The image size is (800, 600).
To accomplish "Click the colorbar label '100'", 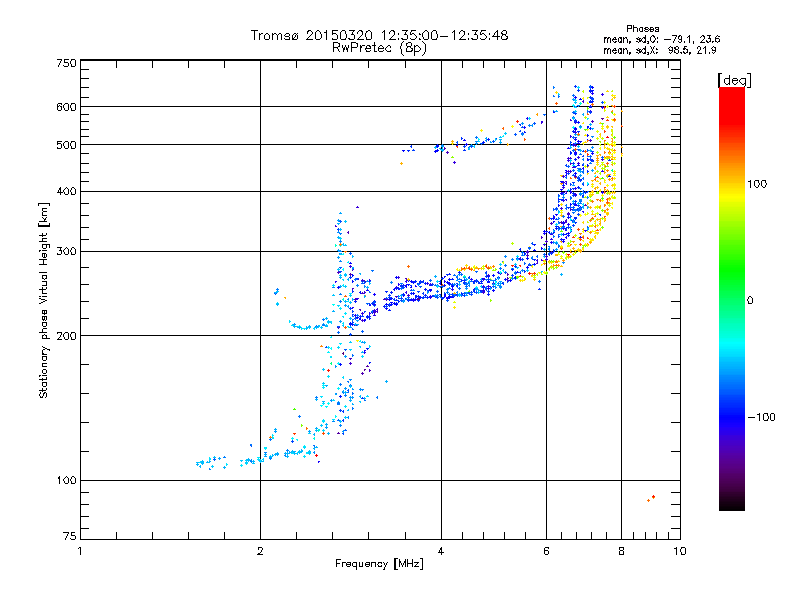I will [757, 184].
